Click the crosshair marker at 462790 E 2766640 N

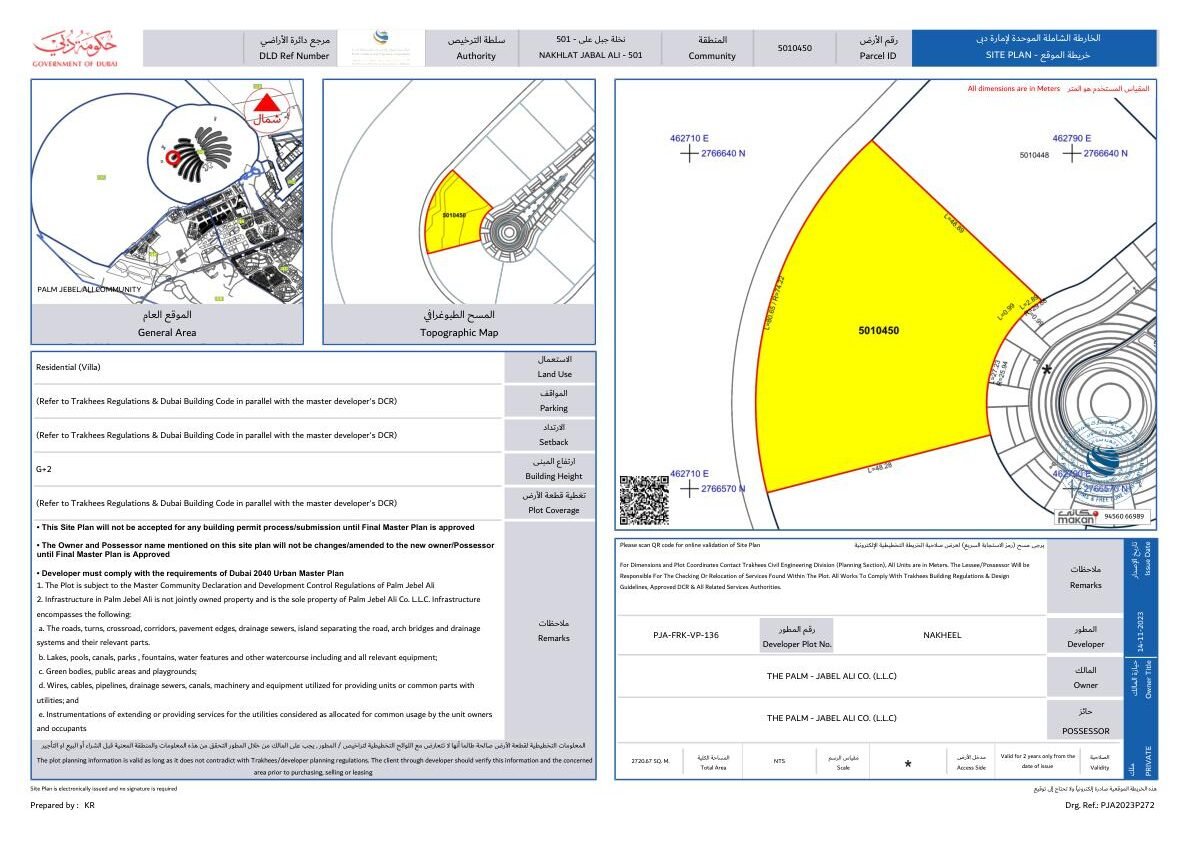point(1072,153)
